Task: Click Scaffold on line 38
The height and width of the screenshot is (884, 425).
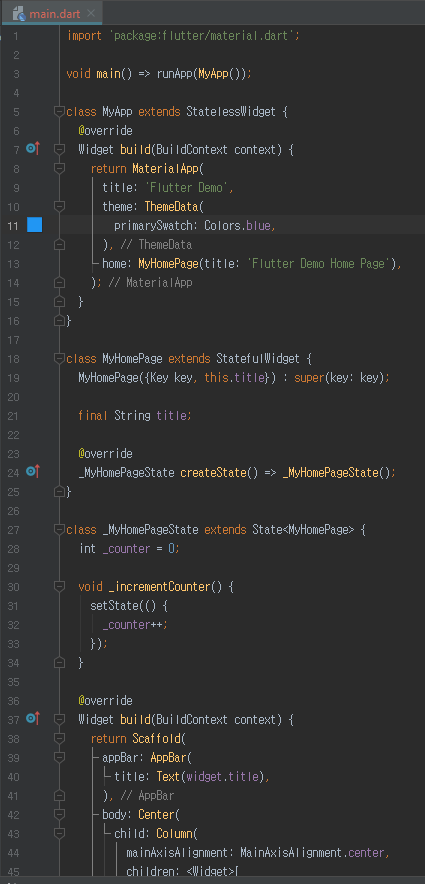Action: pyautogui.click(x=156, y=739)
